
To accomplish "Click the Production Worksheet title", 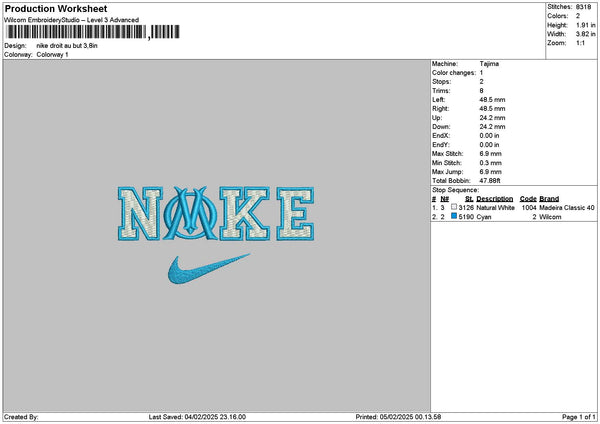I will click(56, 9).
